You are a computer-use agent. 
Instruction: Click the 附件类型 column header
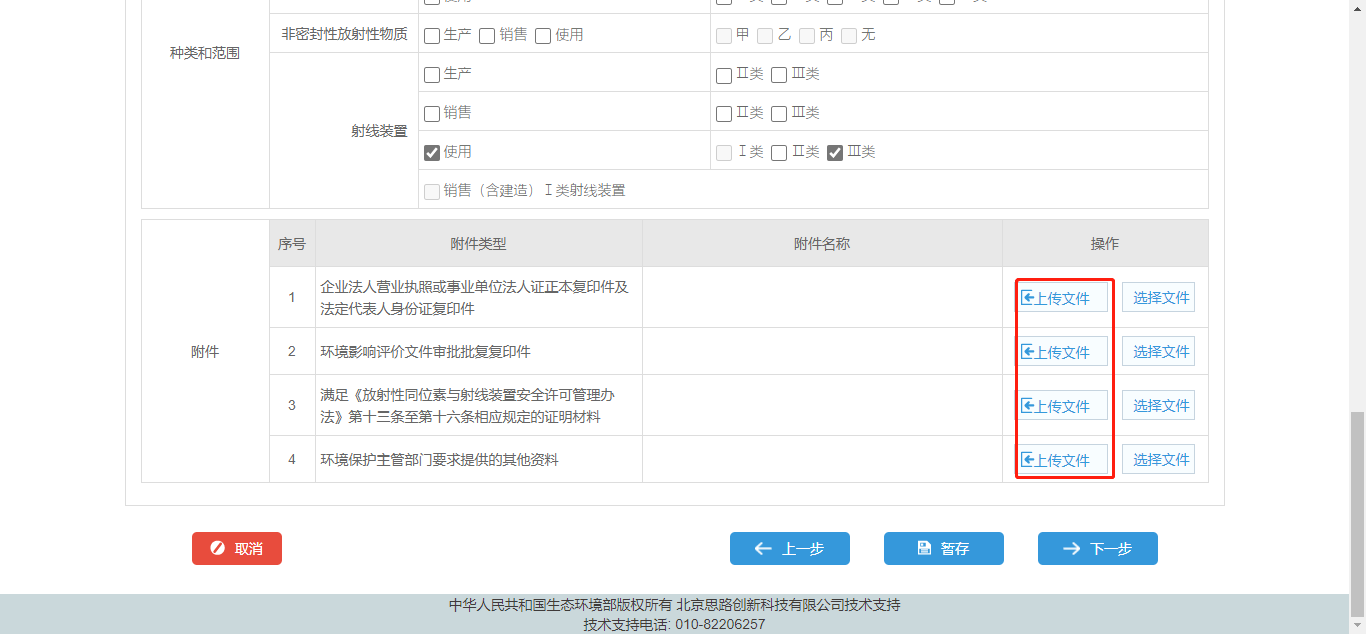tap(479, 243)
